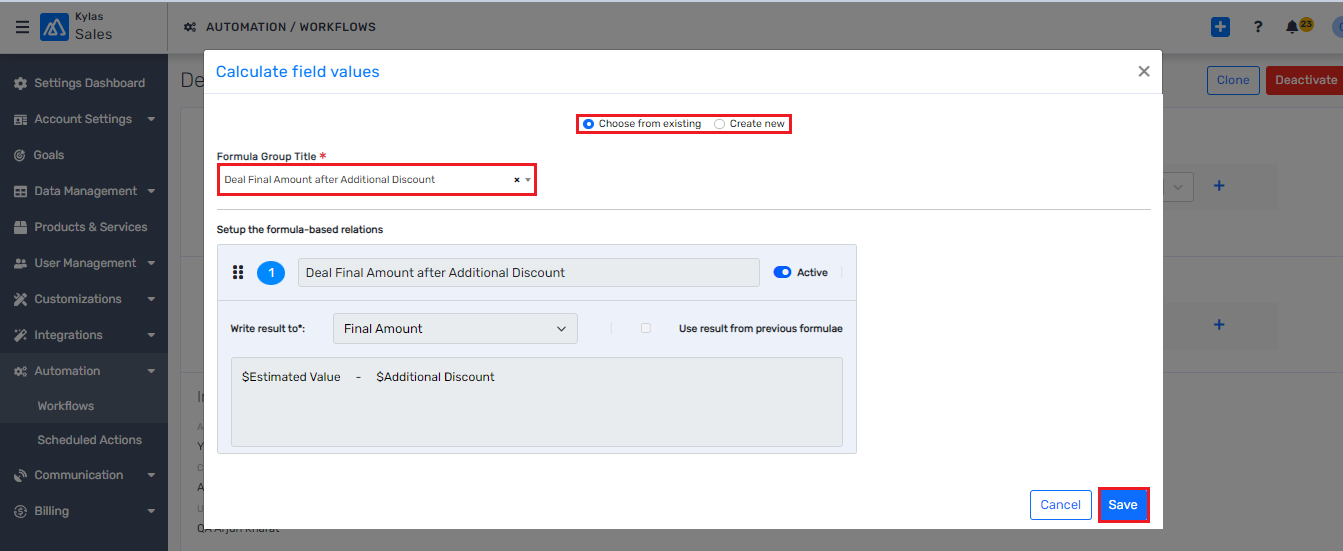Click the Save button
The height and width of the screenshot is (551, 1343).
pos(1123,505)
